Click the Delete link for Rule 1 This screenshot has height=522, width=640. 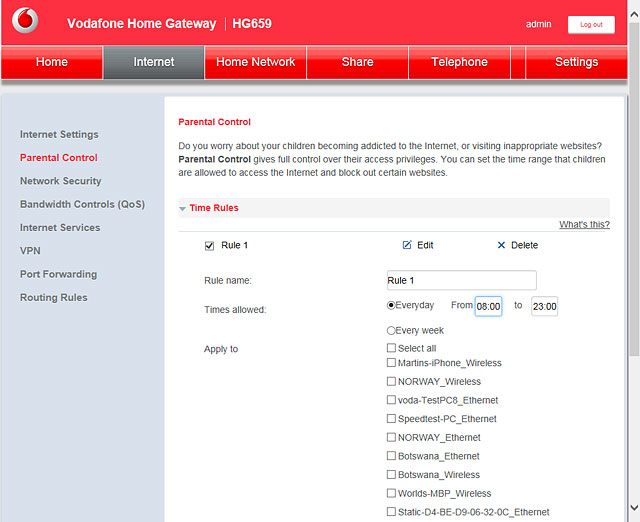tap(524, 245)
